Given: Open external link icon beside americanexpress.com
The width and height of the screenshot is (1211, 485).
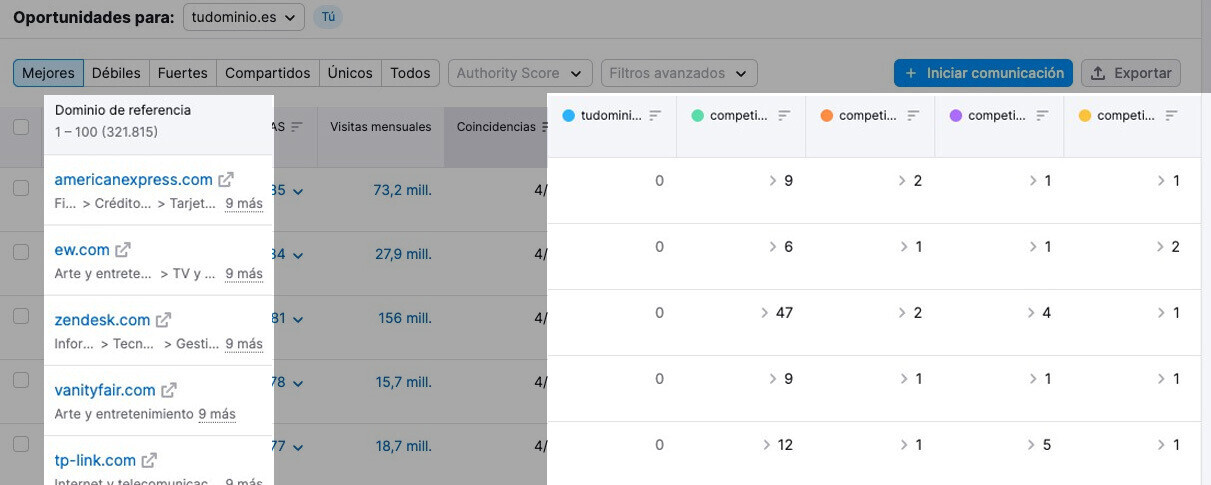Looking at the screenshot, I should (x=227, y=180).
